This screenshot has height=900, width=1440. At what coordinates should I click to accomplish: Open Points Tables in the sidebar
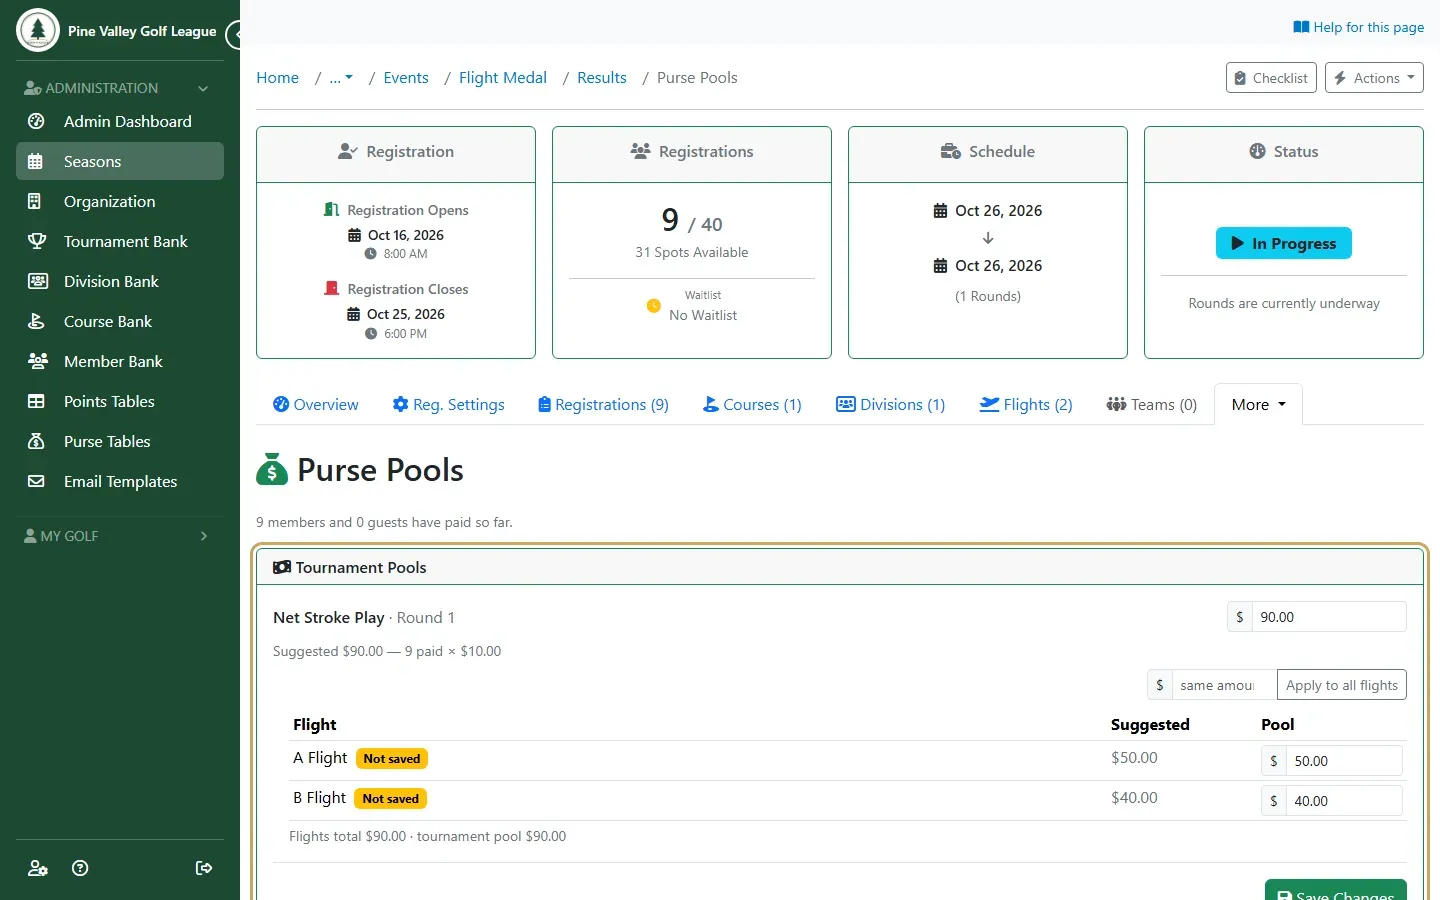pyautogui.click(x=120, y=401)
